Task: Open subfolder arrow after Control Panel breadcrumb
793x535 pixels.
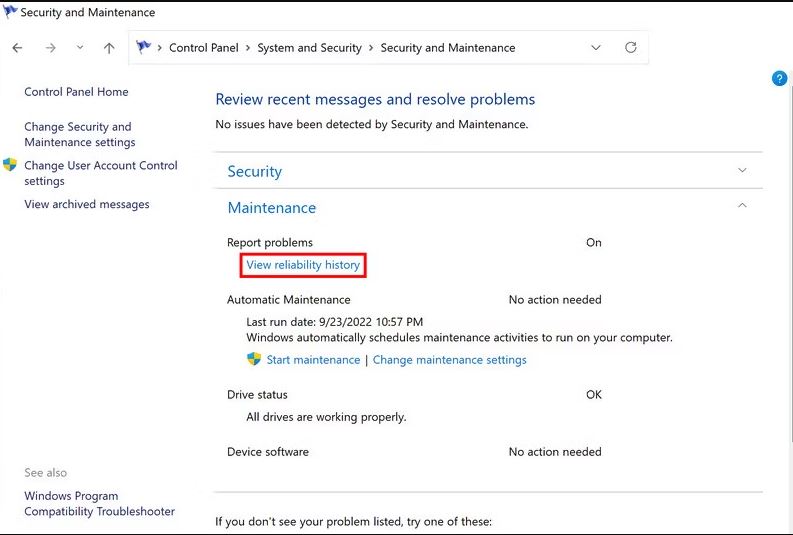Action: click(x=248, y=48)
